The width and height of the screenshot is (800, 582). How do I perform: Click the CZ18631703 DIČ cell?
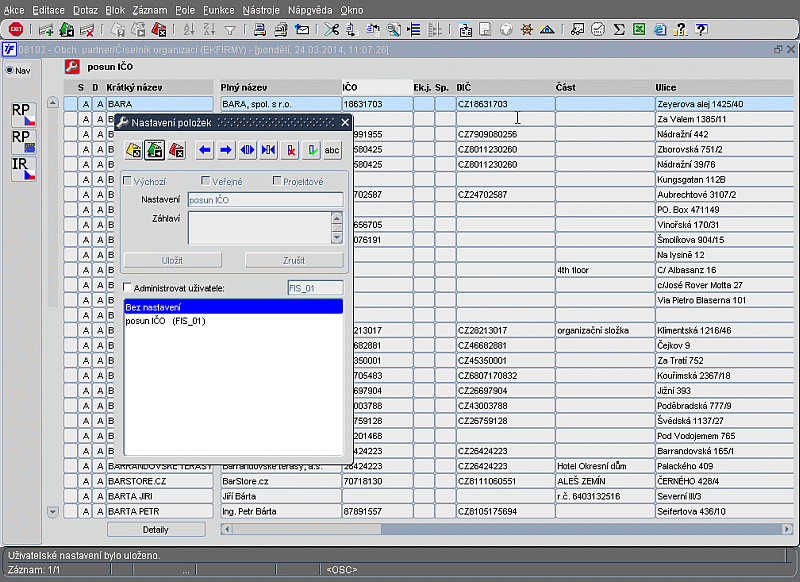pos(505,104)
